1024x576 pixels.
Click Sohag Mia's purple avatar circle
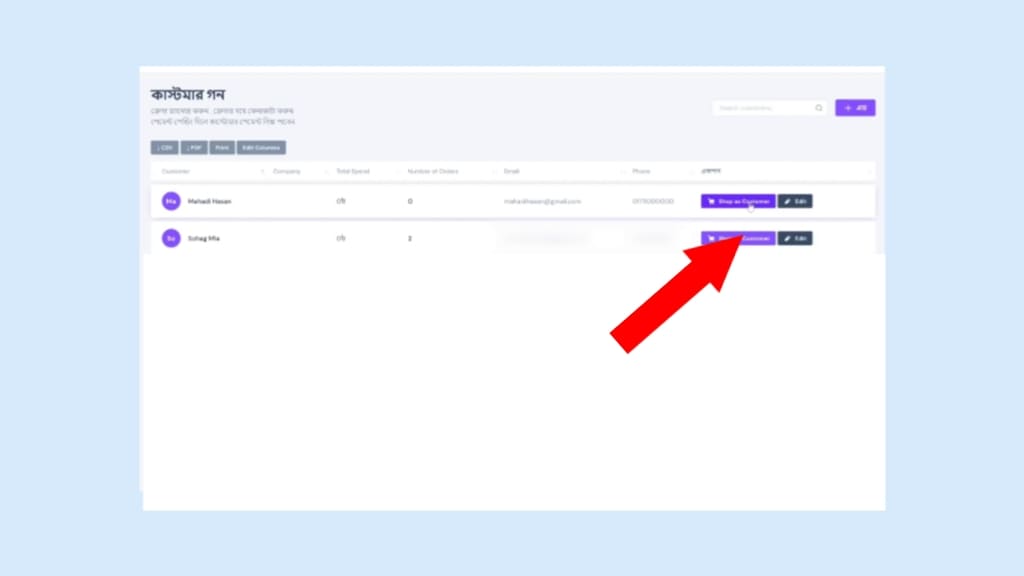pos(171,238)
